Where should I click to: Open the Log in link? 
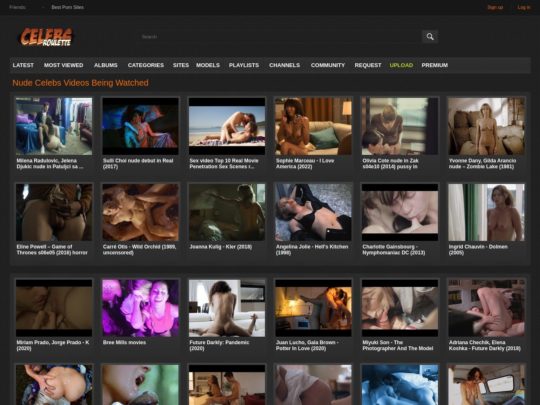tap(524, 7)
